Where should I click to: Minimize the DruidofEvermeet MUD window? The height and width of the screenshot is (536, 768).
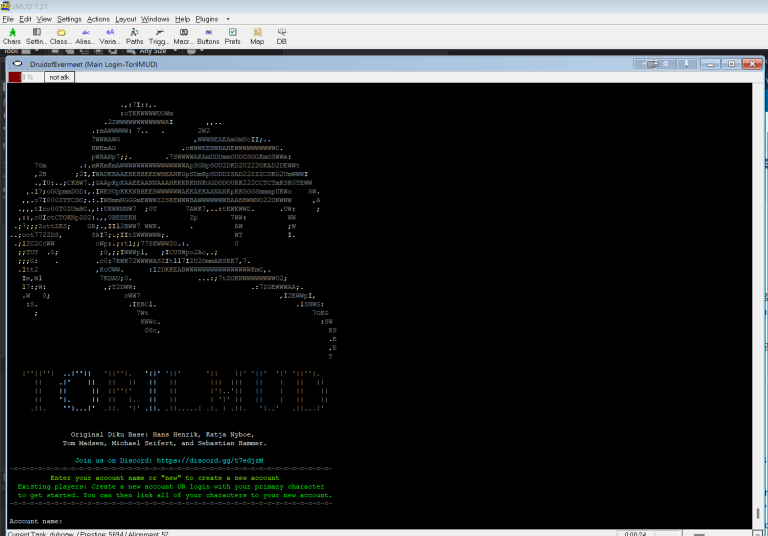tap(710, 64)
